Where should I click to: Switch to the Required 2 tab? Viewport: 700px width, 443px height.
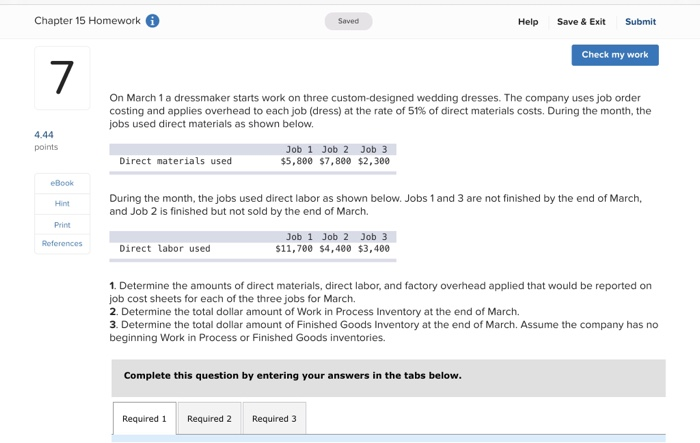pos(209,418)
